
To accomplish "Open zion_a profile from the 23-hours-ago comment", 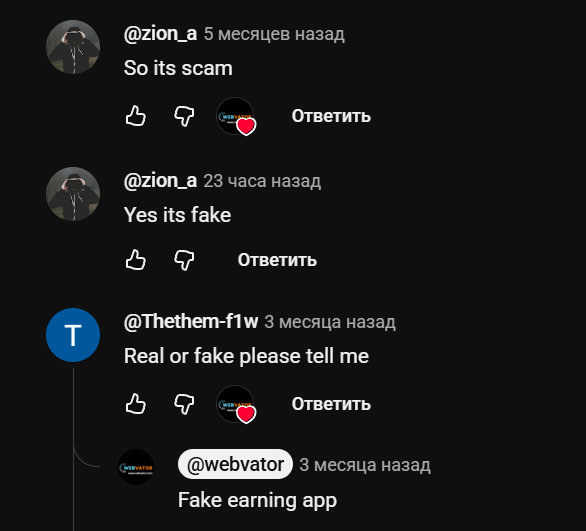I will coord(160,181).
